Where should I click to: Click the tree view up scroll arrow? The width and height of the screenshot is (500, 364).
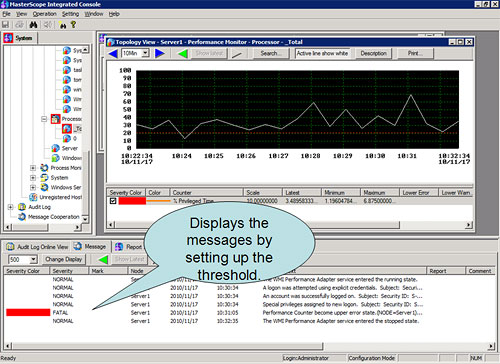tap(85, 50)
